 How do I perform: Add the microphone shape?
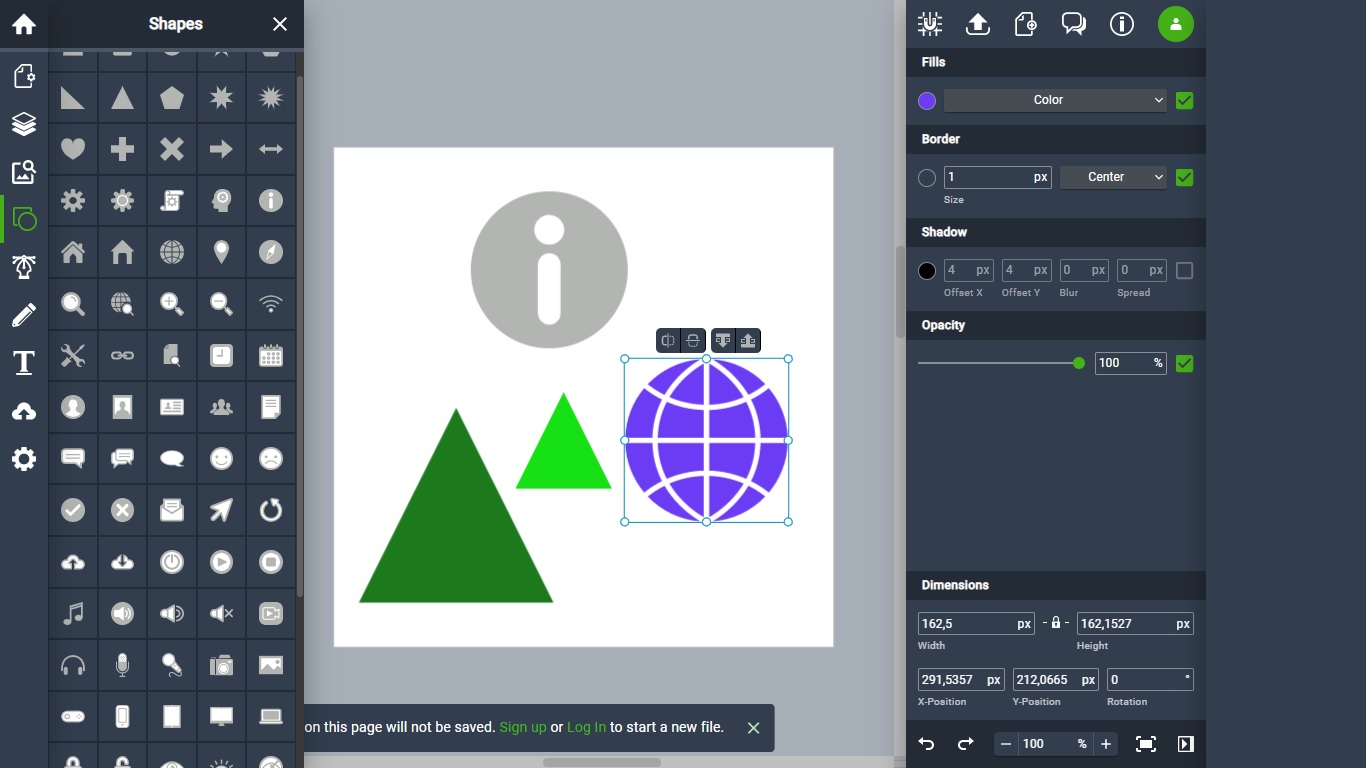(122, 664)
